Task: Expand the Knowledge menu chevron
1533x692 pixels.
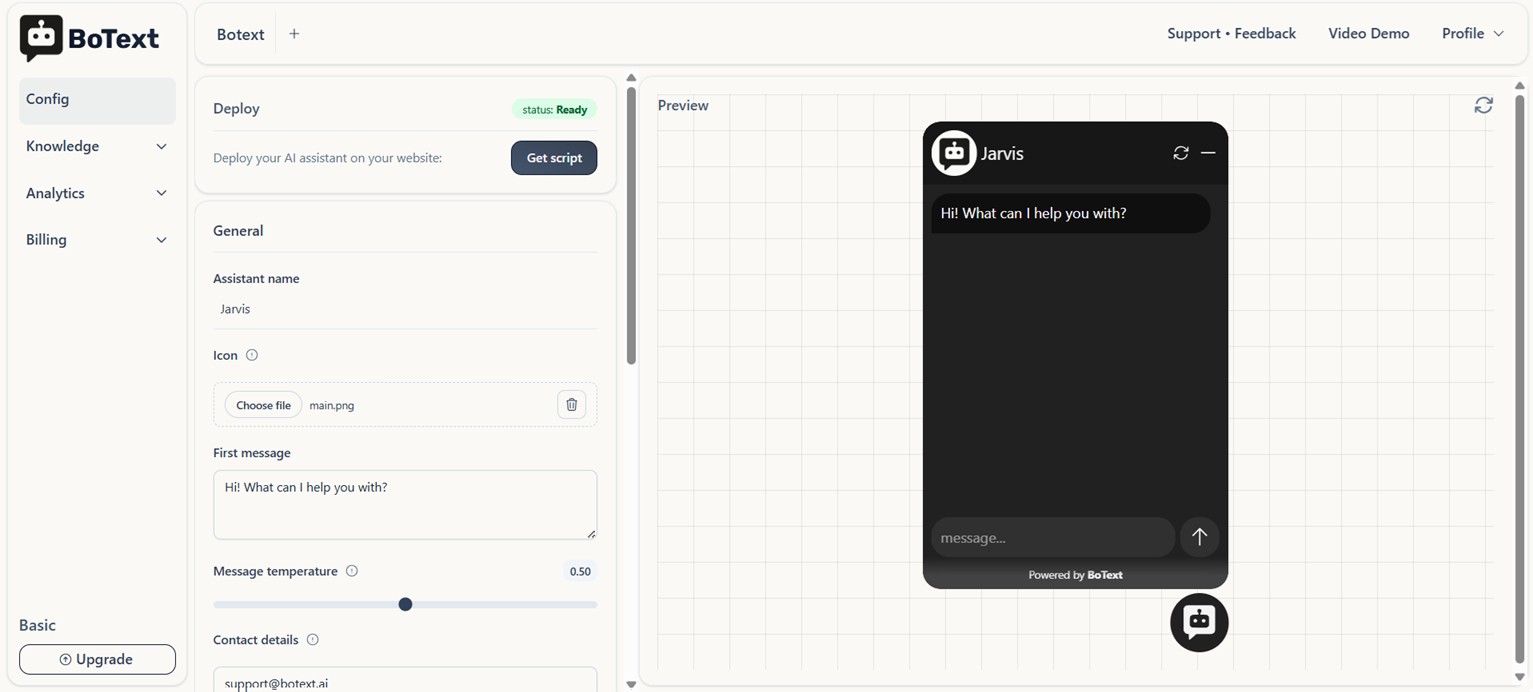Action: [x=161, y=147]
